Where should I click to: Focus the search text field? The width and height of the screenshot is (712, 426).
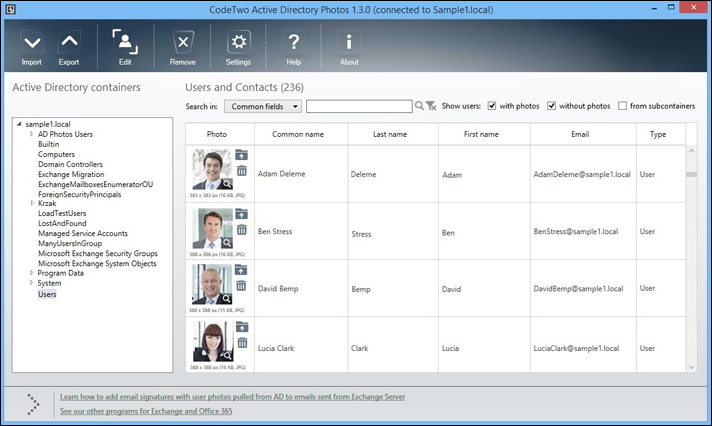tap(359, 106)
